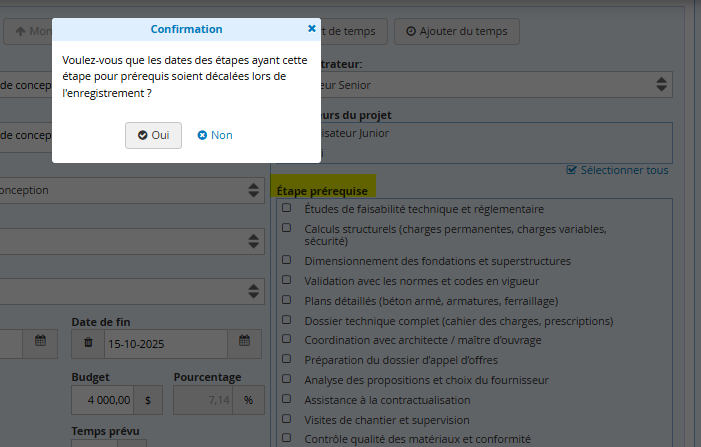Check Préparation du dossier d'appel d'offres

click(287, 359)
